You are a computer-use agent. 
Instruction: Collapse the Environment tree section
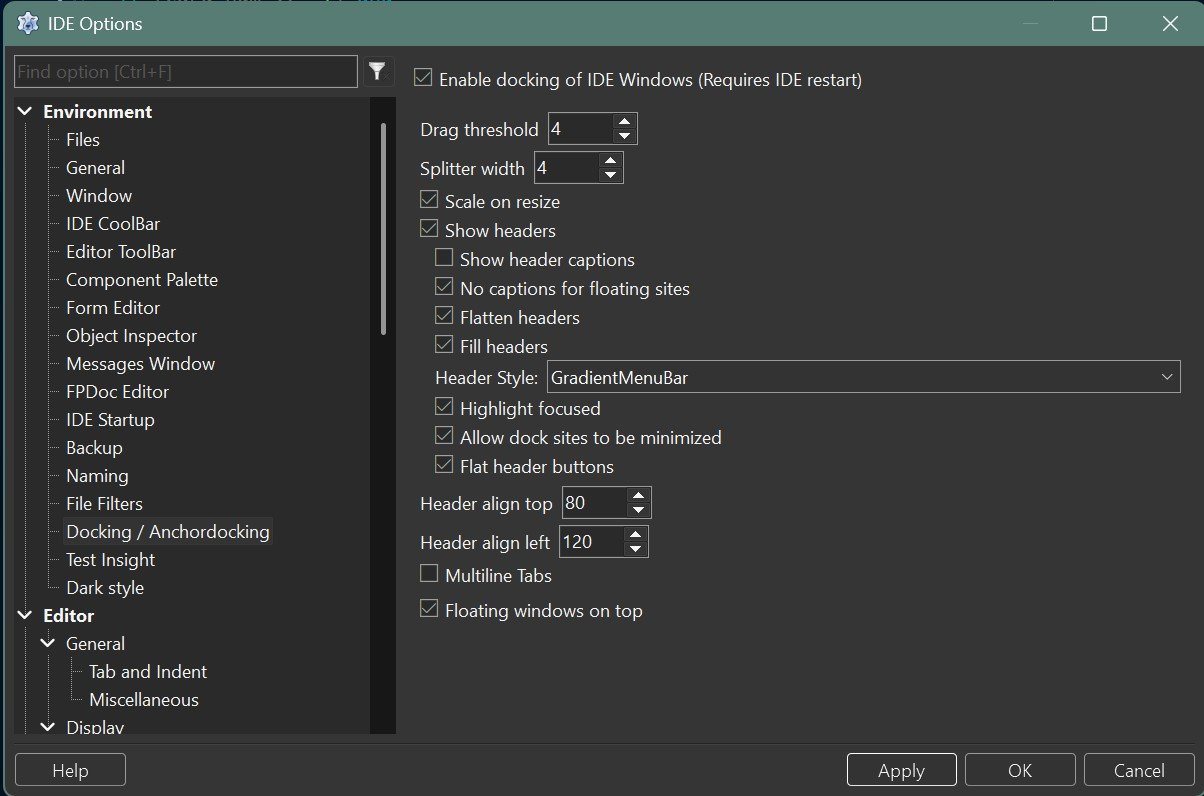(x=24, y=111)
